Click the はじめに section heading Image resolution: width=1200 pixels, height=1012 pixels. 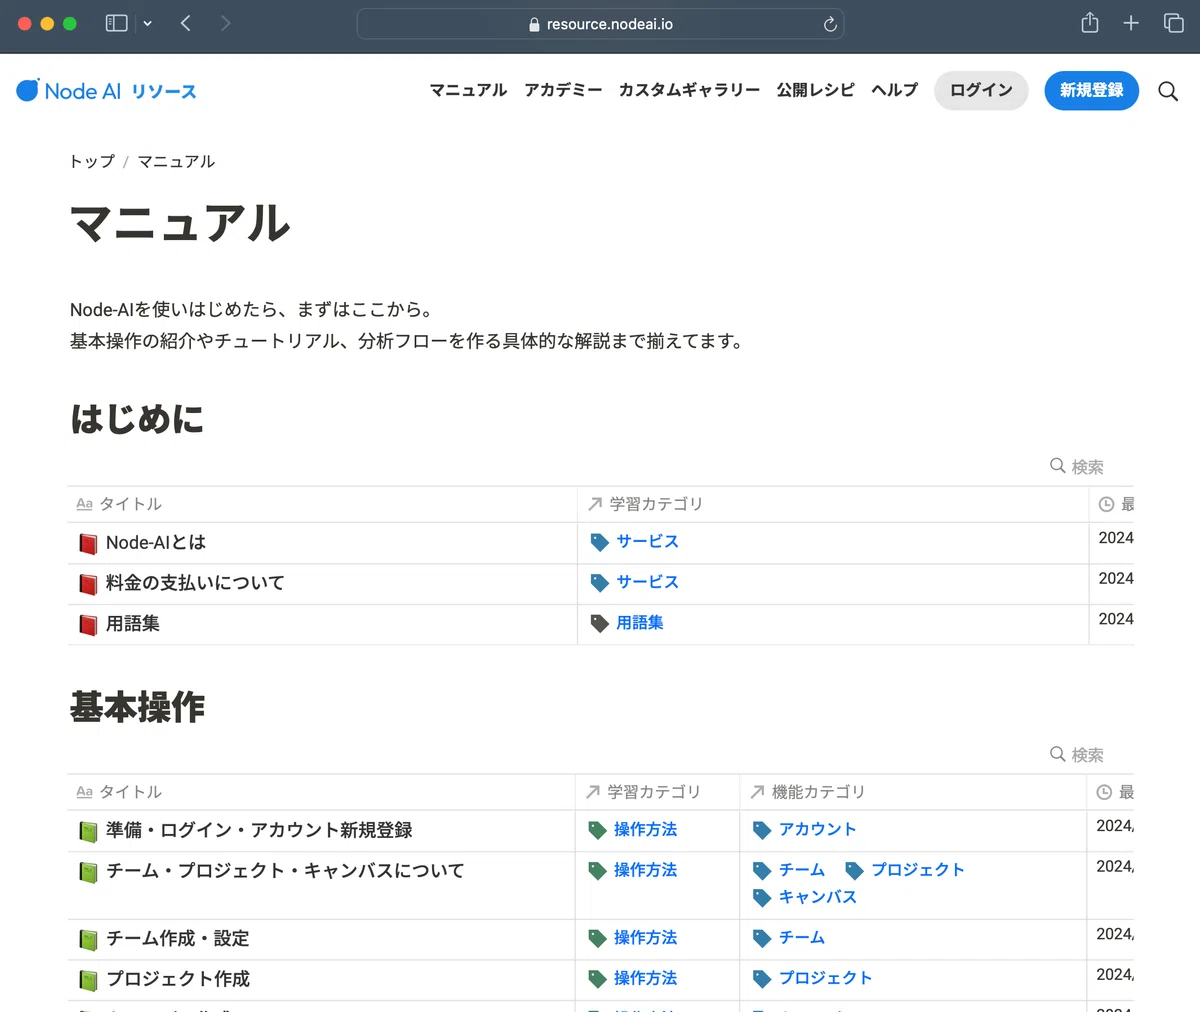point(137,419)
